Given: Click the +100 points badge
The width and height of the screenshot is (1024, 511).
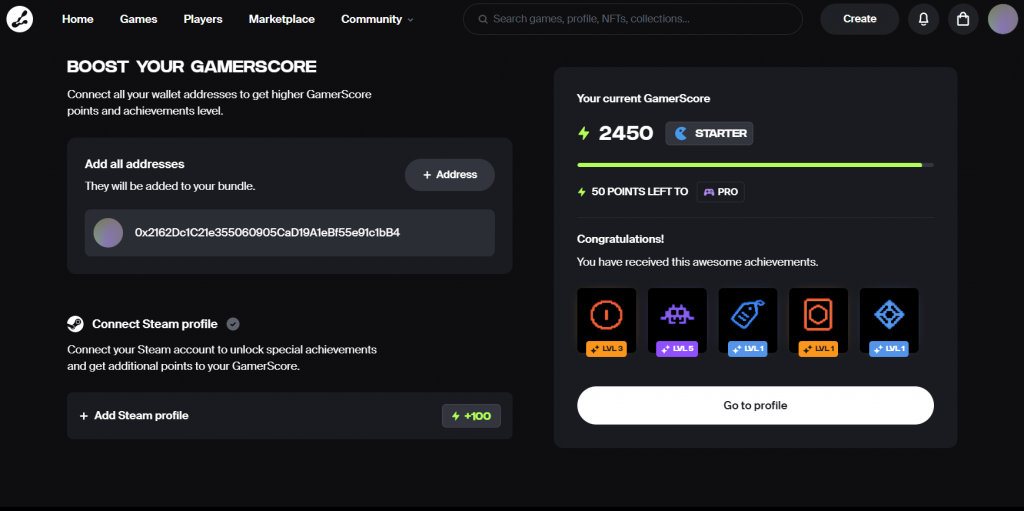Looking at the screenshot, I should tap(472, 416).
